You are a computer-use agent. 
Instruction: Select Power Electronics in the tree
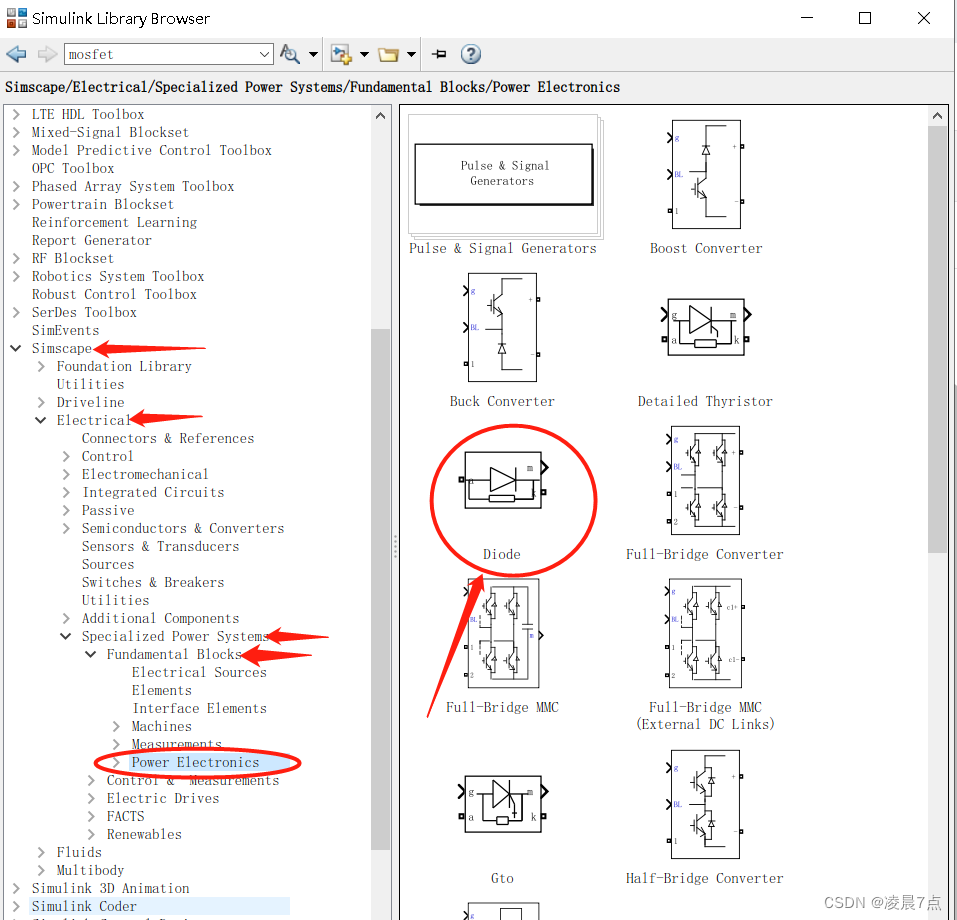pos(195,762)
